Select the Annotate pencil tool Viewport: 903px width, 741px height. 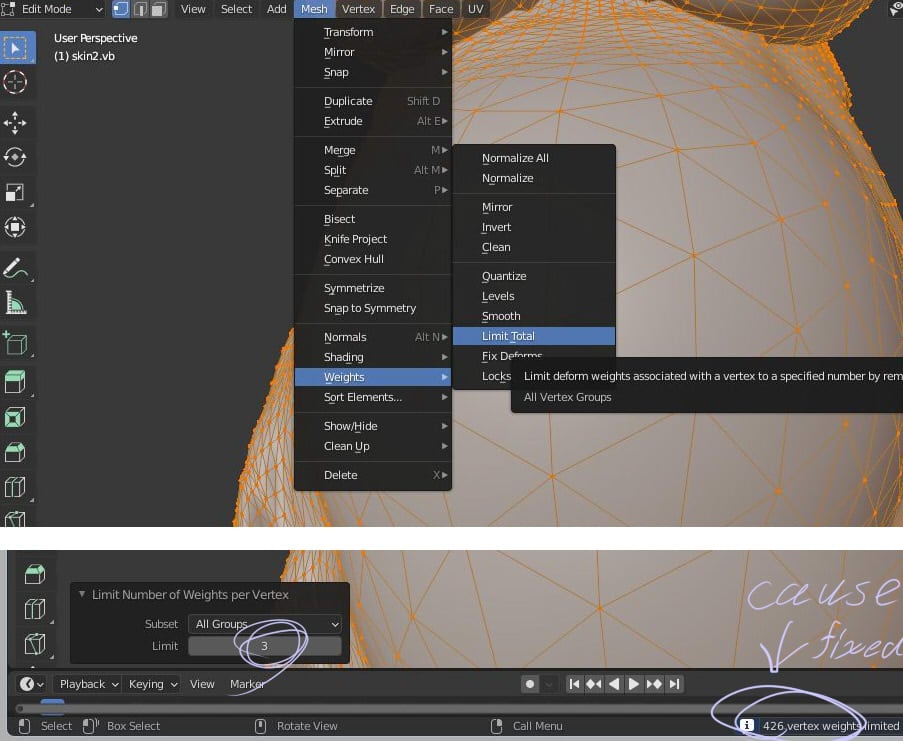(x=15, y=268)
